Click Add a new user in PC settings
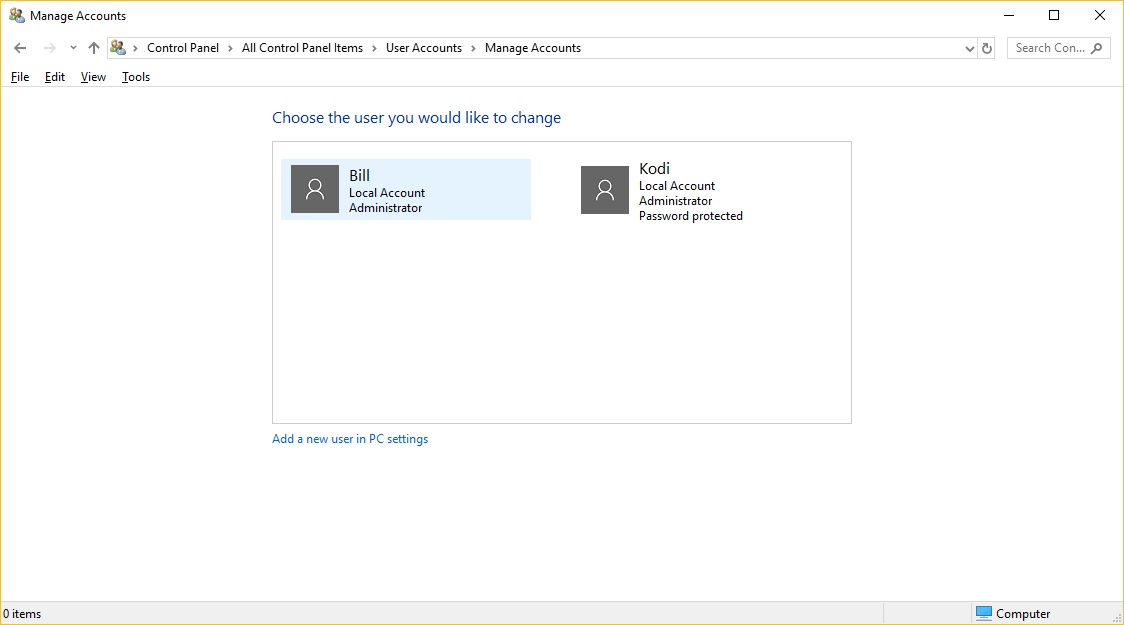This screenshot has width=1124, height=625. 350,439
